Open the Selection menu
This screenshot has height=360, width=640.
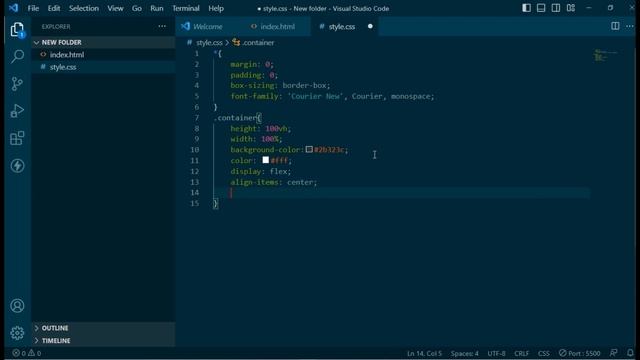(84, 8)
